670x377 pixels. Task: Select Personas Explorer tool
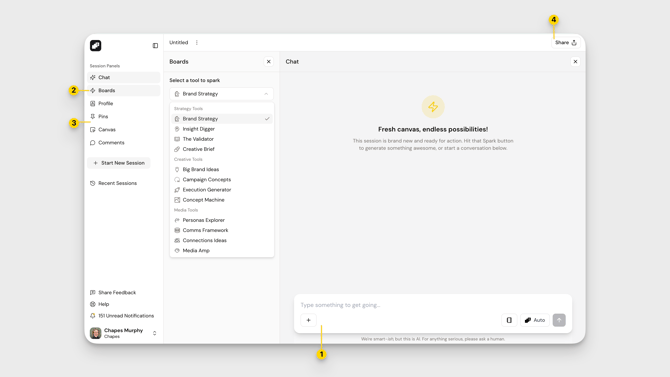[222, 220]
